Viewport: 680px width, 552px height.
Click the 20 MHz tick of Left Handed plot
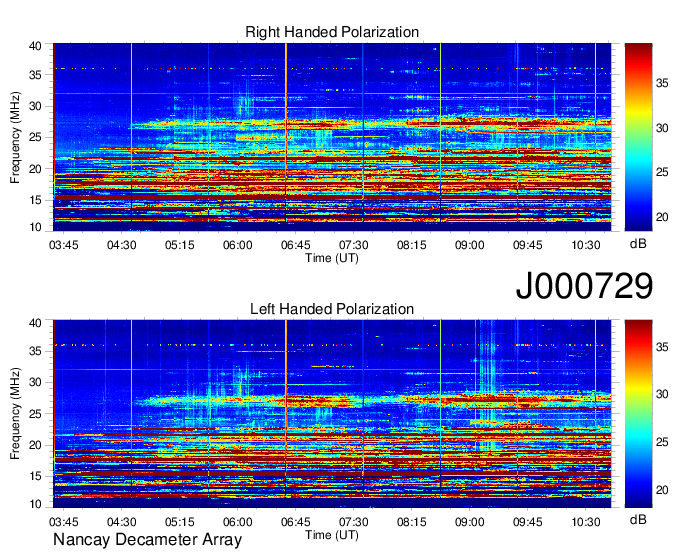click(36, 445)
